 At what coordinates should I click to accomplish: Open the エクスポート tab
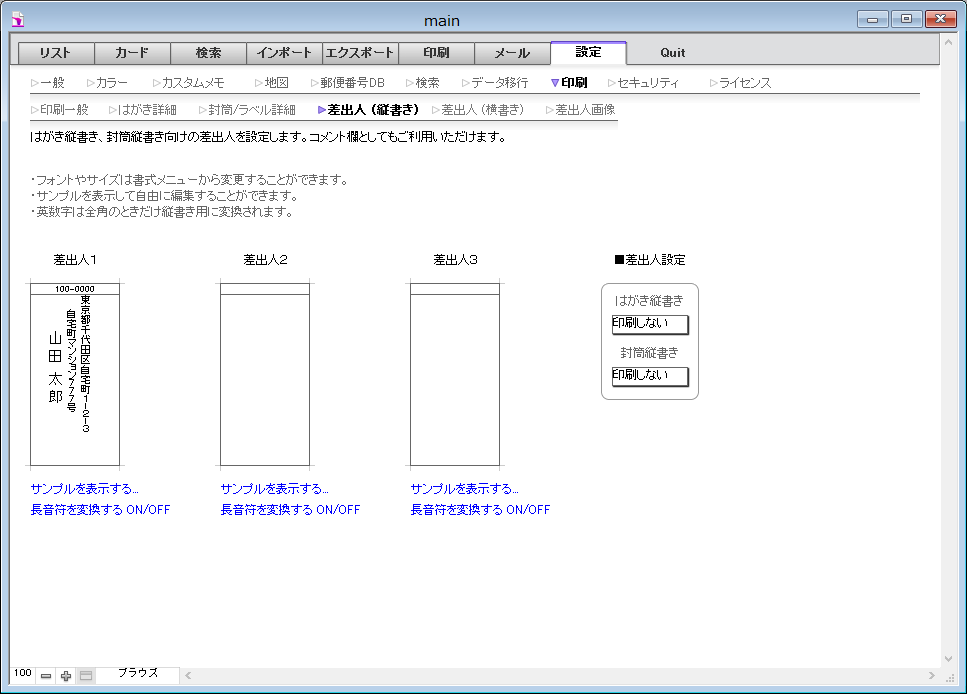360,53
